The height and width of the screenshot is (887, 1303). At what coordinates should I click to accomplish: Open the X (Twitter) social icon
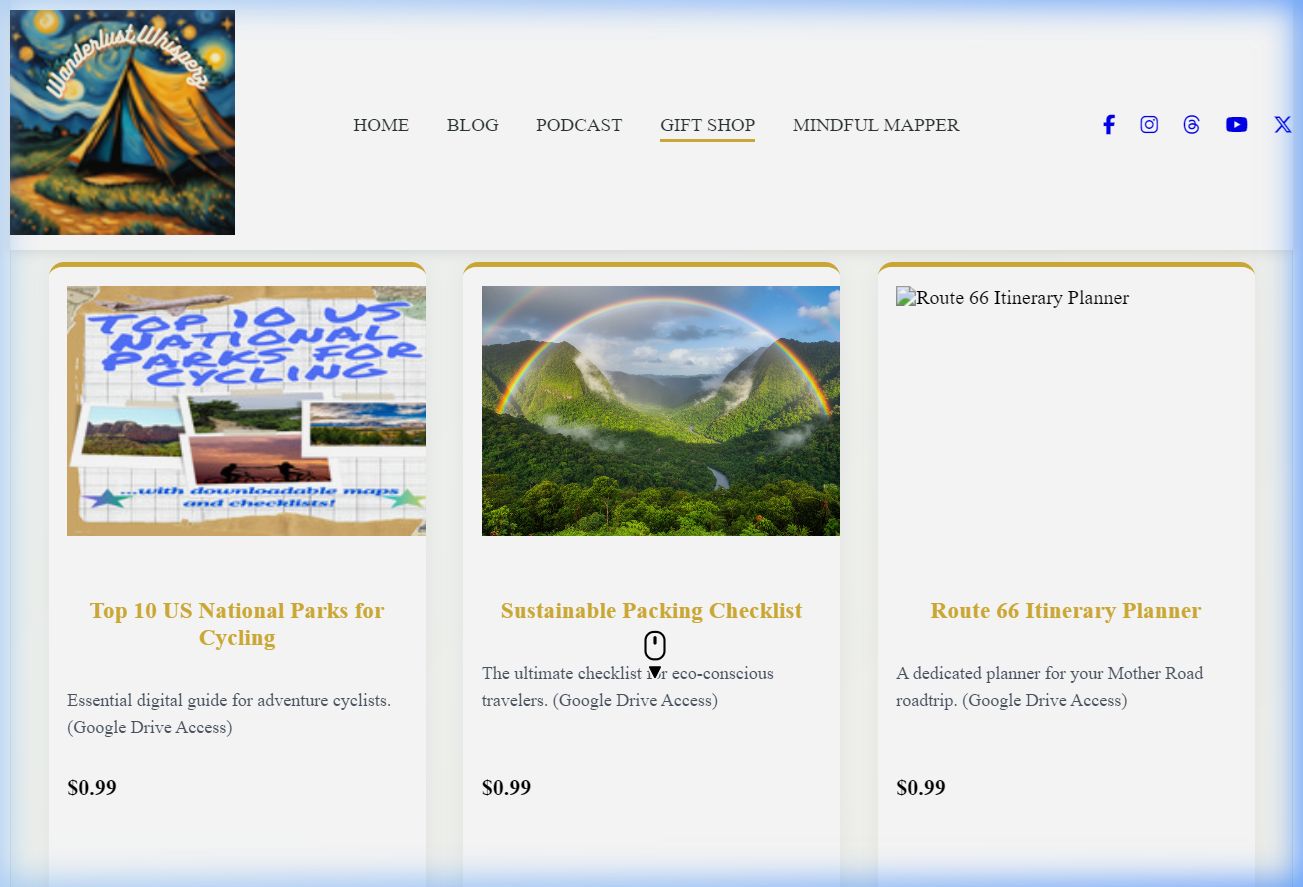[1283, 125]
